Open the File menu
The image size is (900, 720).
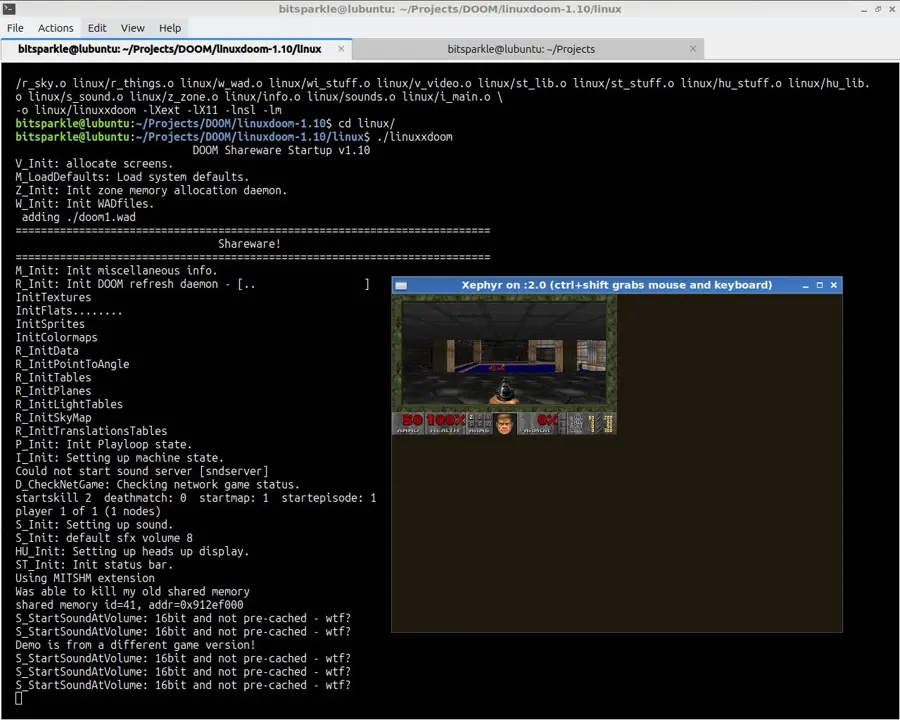[15, 28]
